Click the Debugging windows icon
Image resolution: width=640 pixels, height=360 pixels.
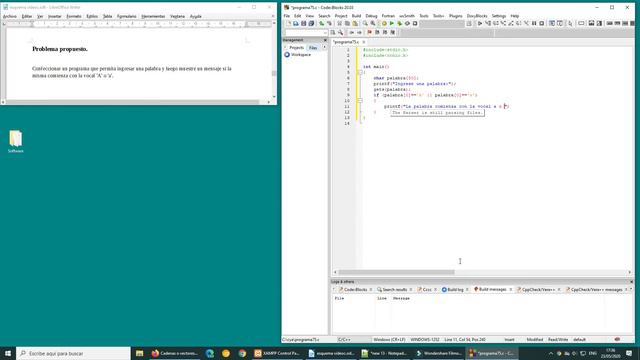pyautogui.click(x=552, y=24)
